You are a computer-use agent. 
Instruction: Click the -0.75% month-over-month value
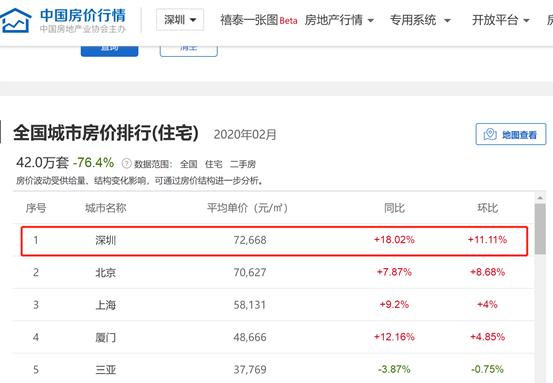(487, 370)
